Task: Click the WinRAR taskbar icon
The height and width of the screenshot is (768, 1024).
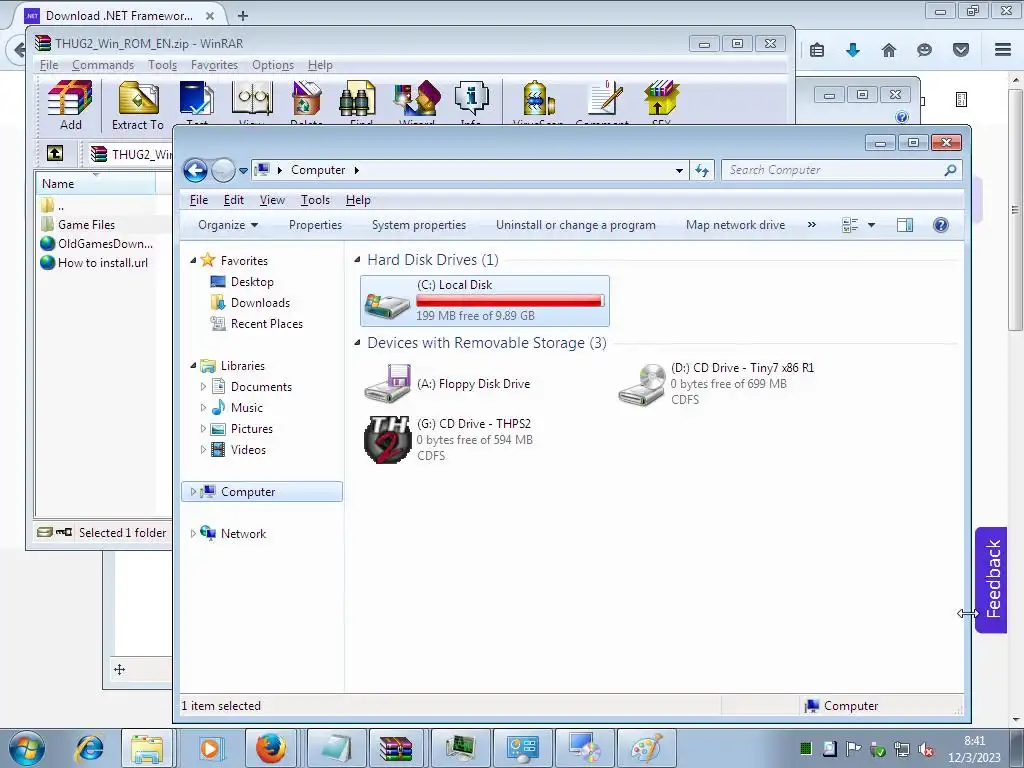Action: click(396, 748)
